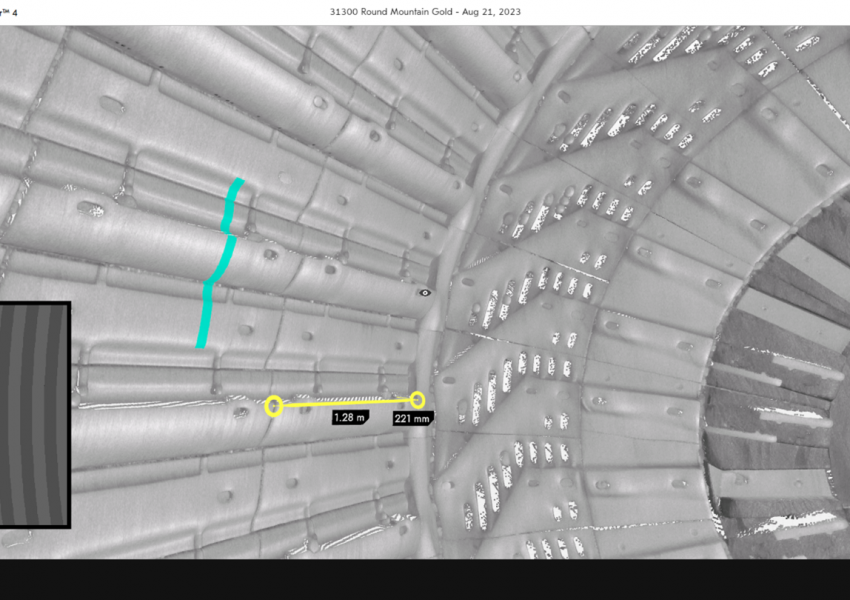
Task: Select the yellow measurement line between endpoints
Action: click(x=345, y=403)
